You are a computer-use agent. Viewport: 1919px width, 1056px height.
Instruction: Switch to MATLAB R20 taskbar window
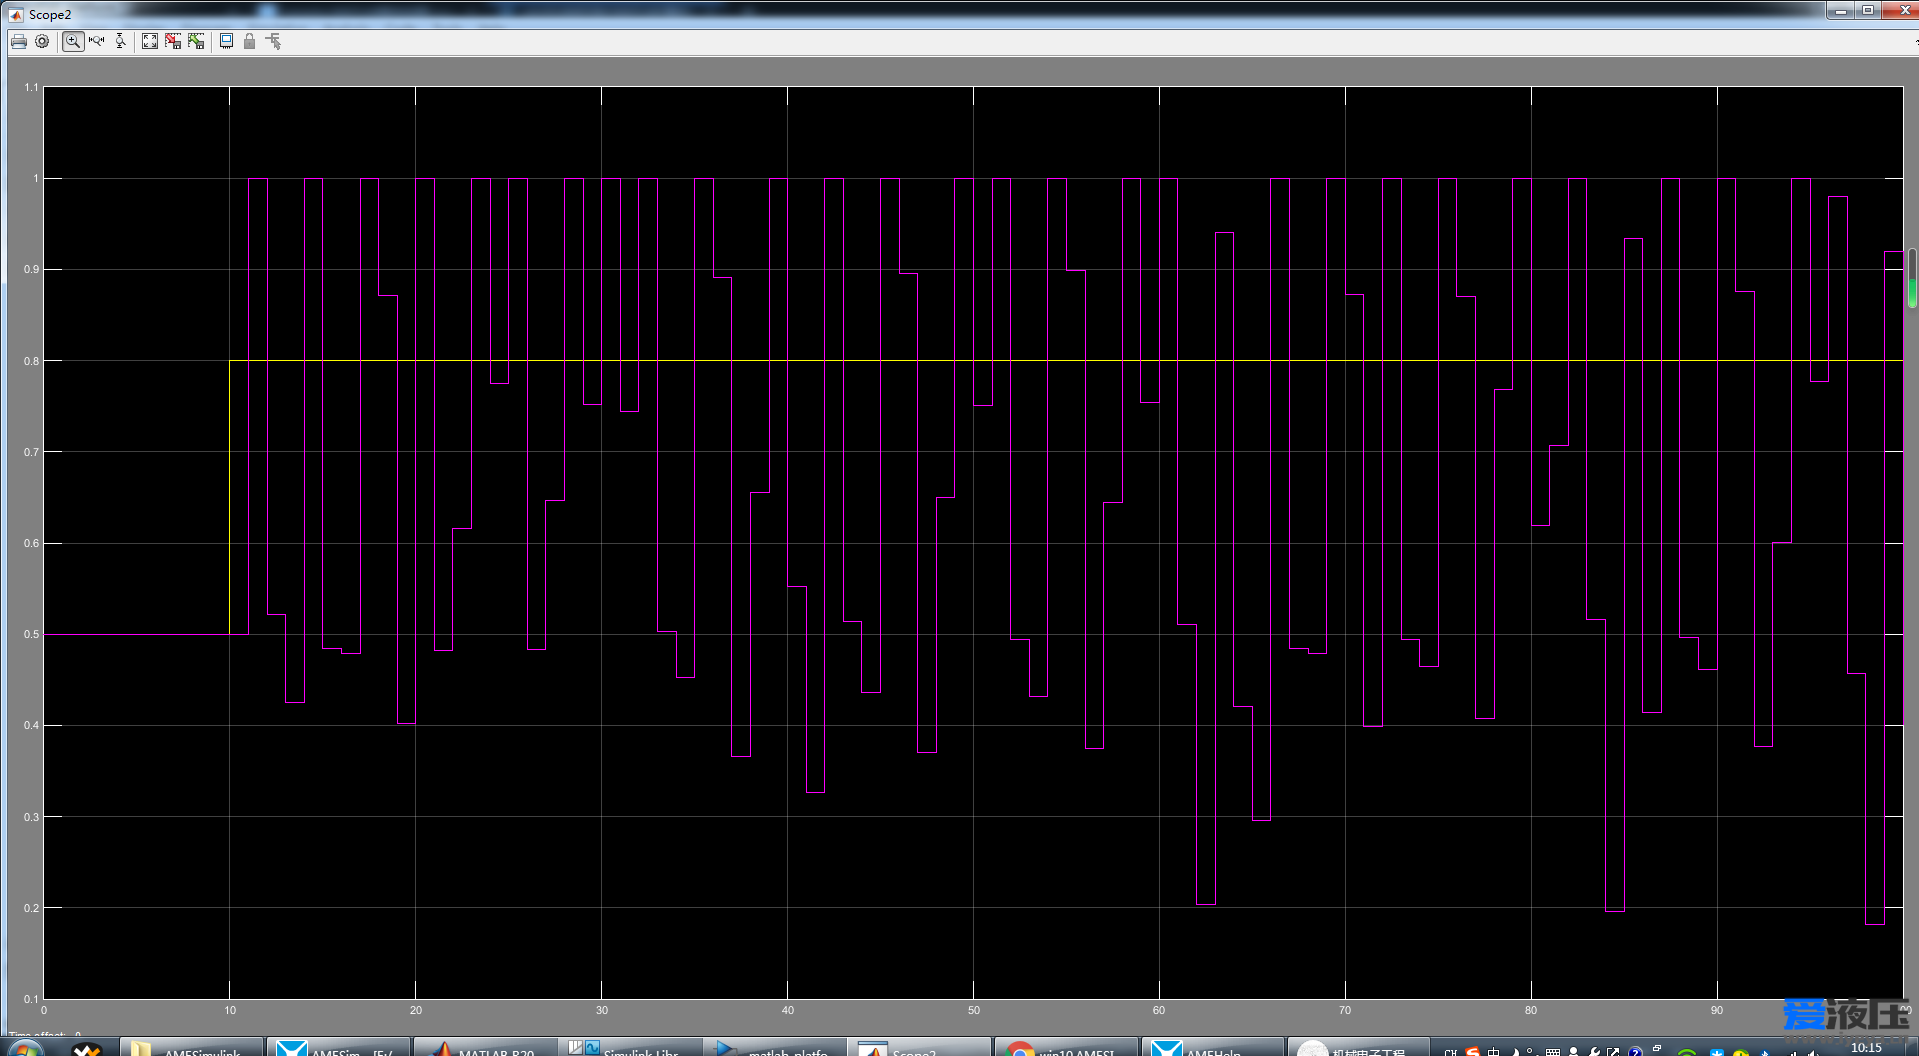486,1047
